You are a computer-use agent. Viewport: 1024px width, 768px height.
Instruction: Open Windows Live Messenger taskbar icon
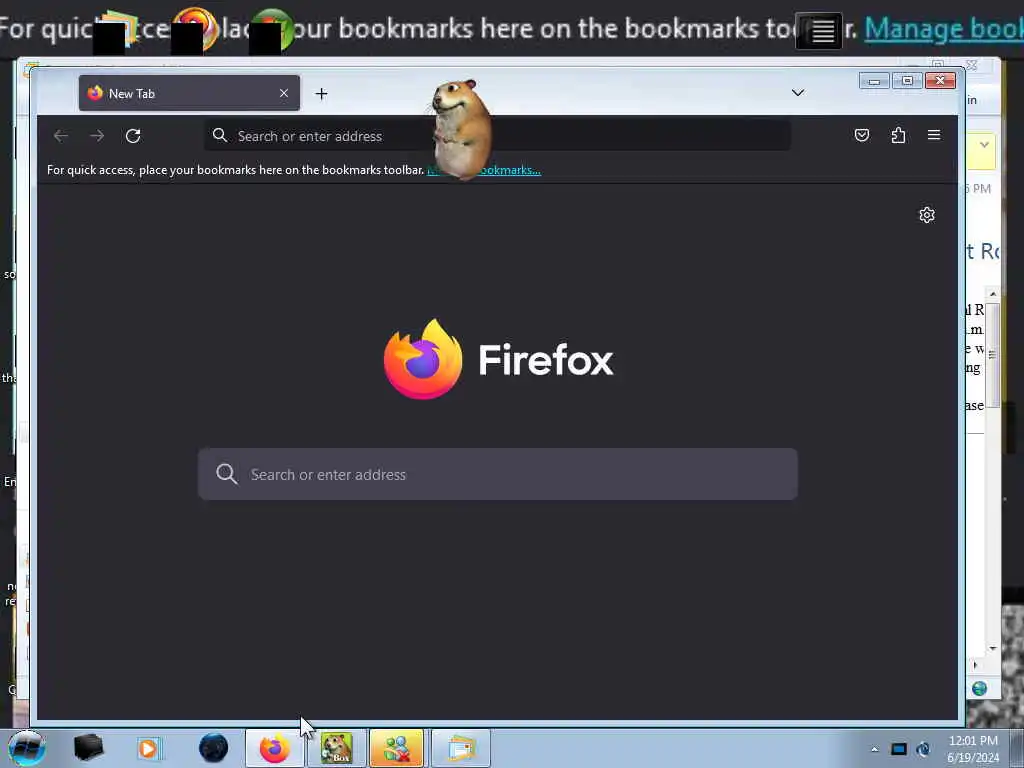tap(396, 748)
